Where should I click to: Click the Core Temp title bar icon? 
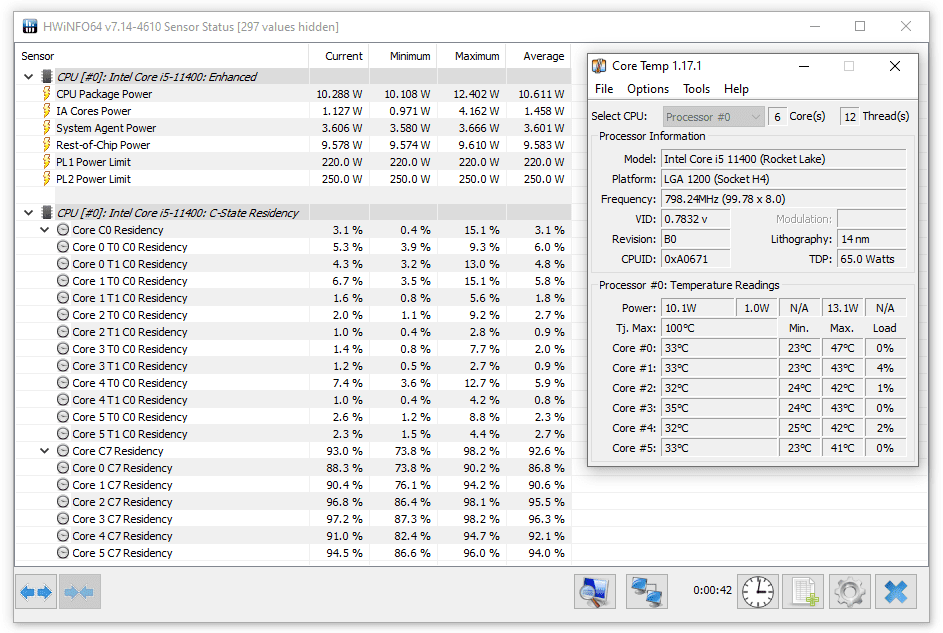click(x=599, y=66)
